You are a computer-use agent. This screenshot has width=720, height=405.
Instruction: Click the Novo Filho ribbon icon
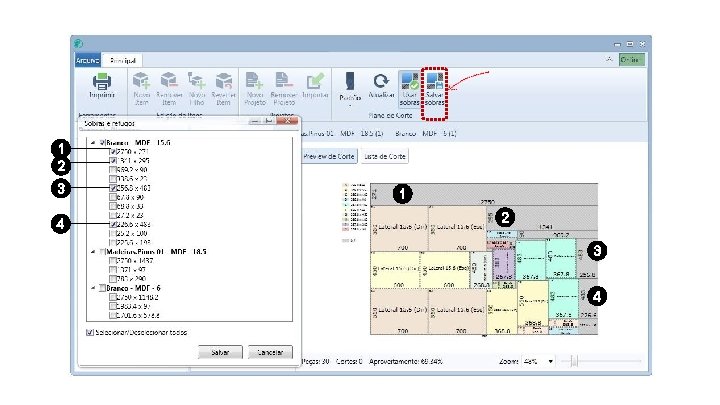coord(197,81)
